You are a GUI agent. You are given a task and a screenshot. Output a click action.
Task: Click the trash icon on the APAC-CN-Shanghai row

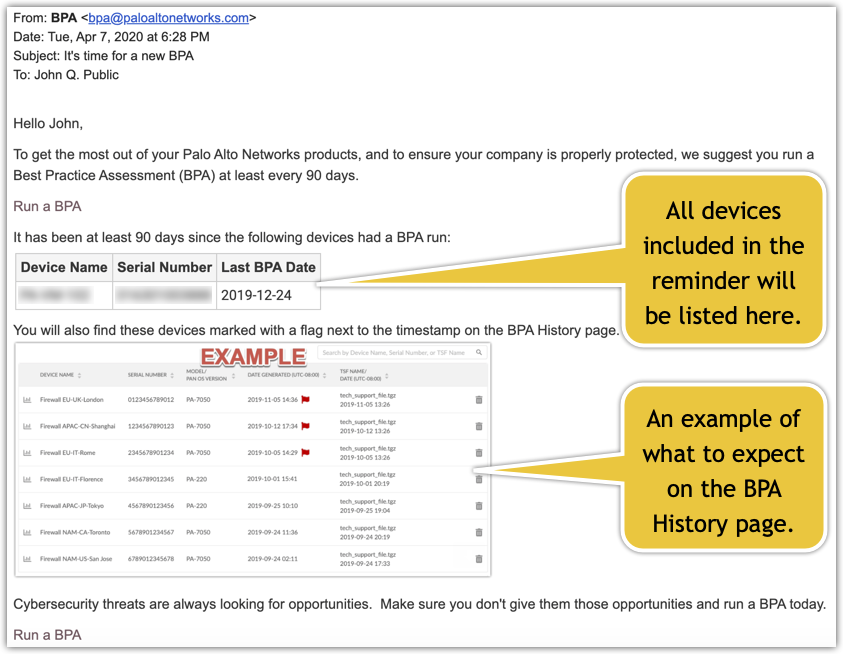click(479, 426)
